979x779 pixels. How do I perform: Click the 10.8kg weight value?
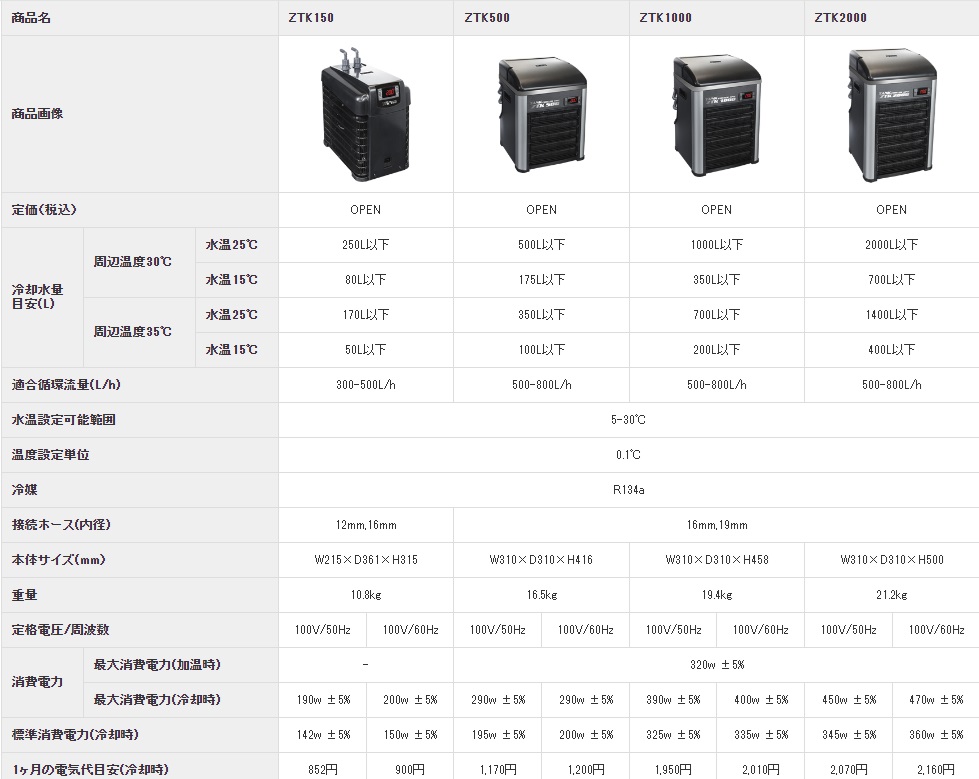(x=366, y=594)
